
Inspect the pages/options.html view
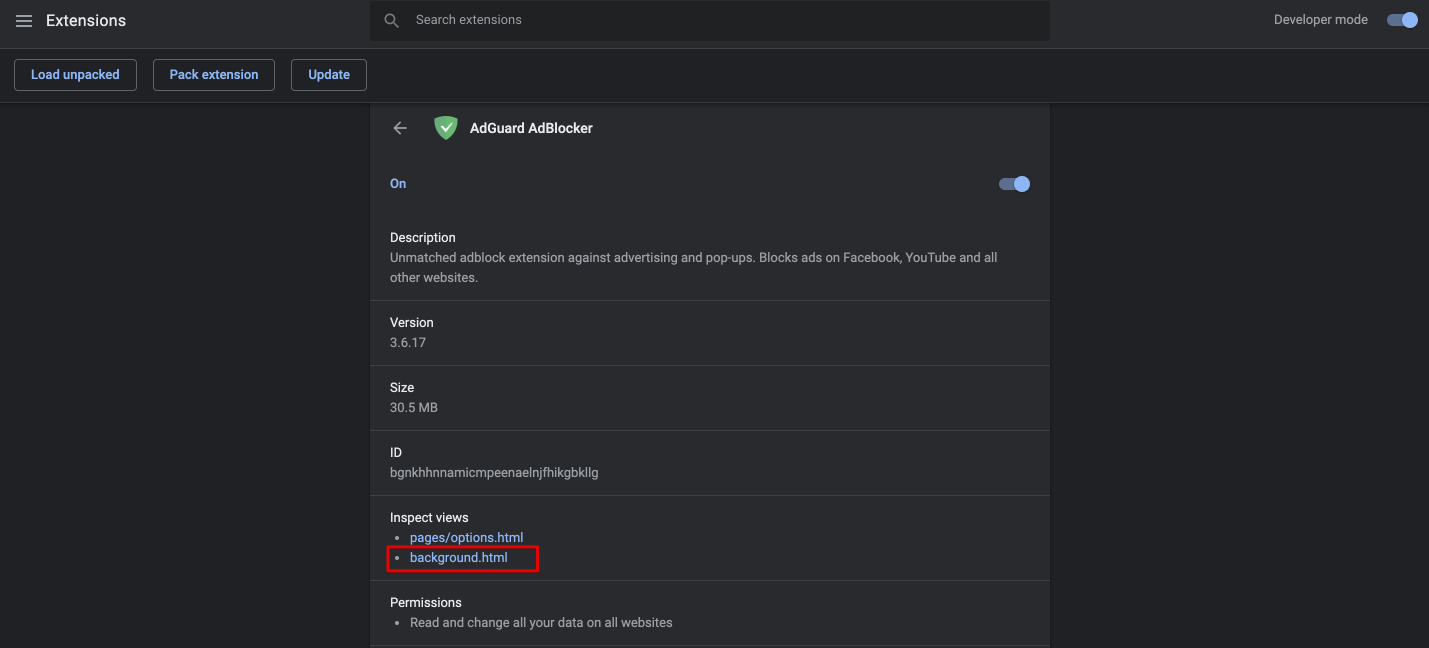(x=466, y=537)
